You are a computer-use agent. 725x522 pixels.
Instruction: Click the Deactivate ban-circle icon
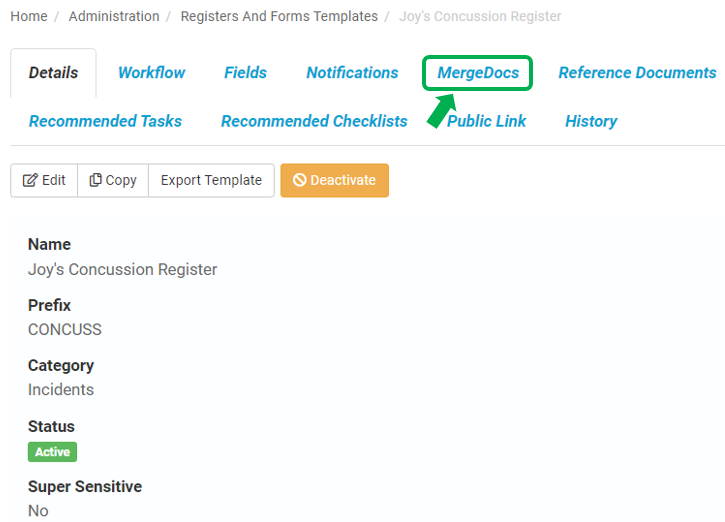(300, 180)
